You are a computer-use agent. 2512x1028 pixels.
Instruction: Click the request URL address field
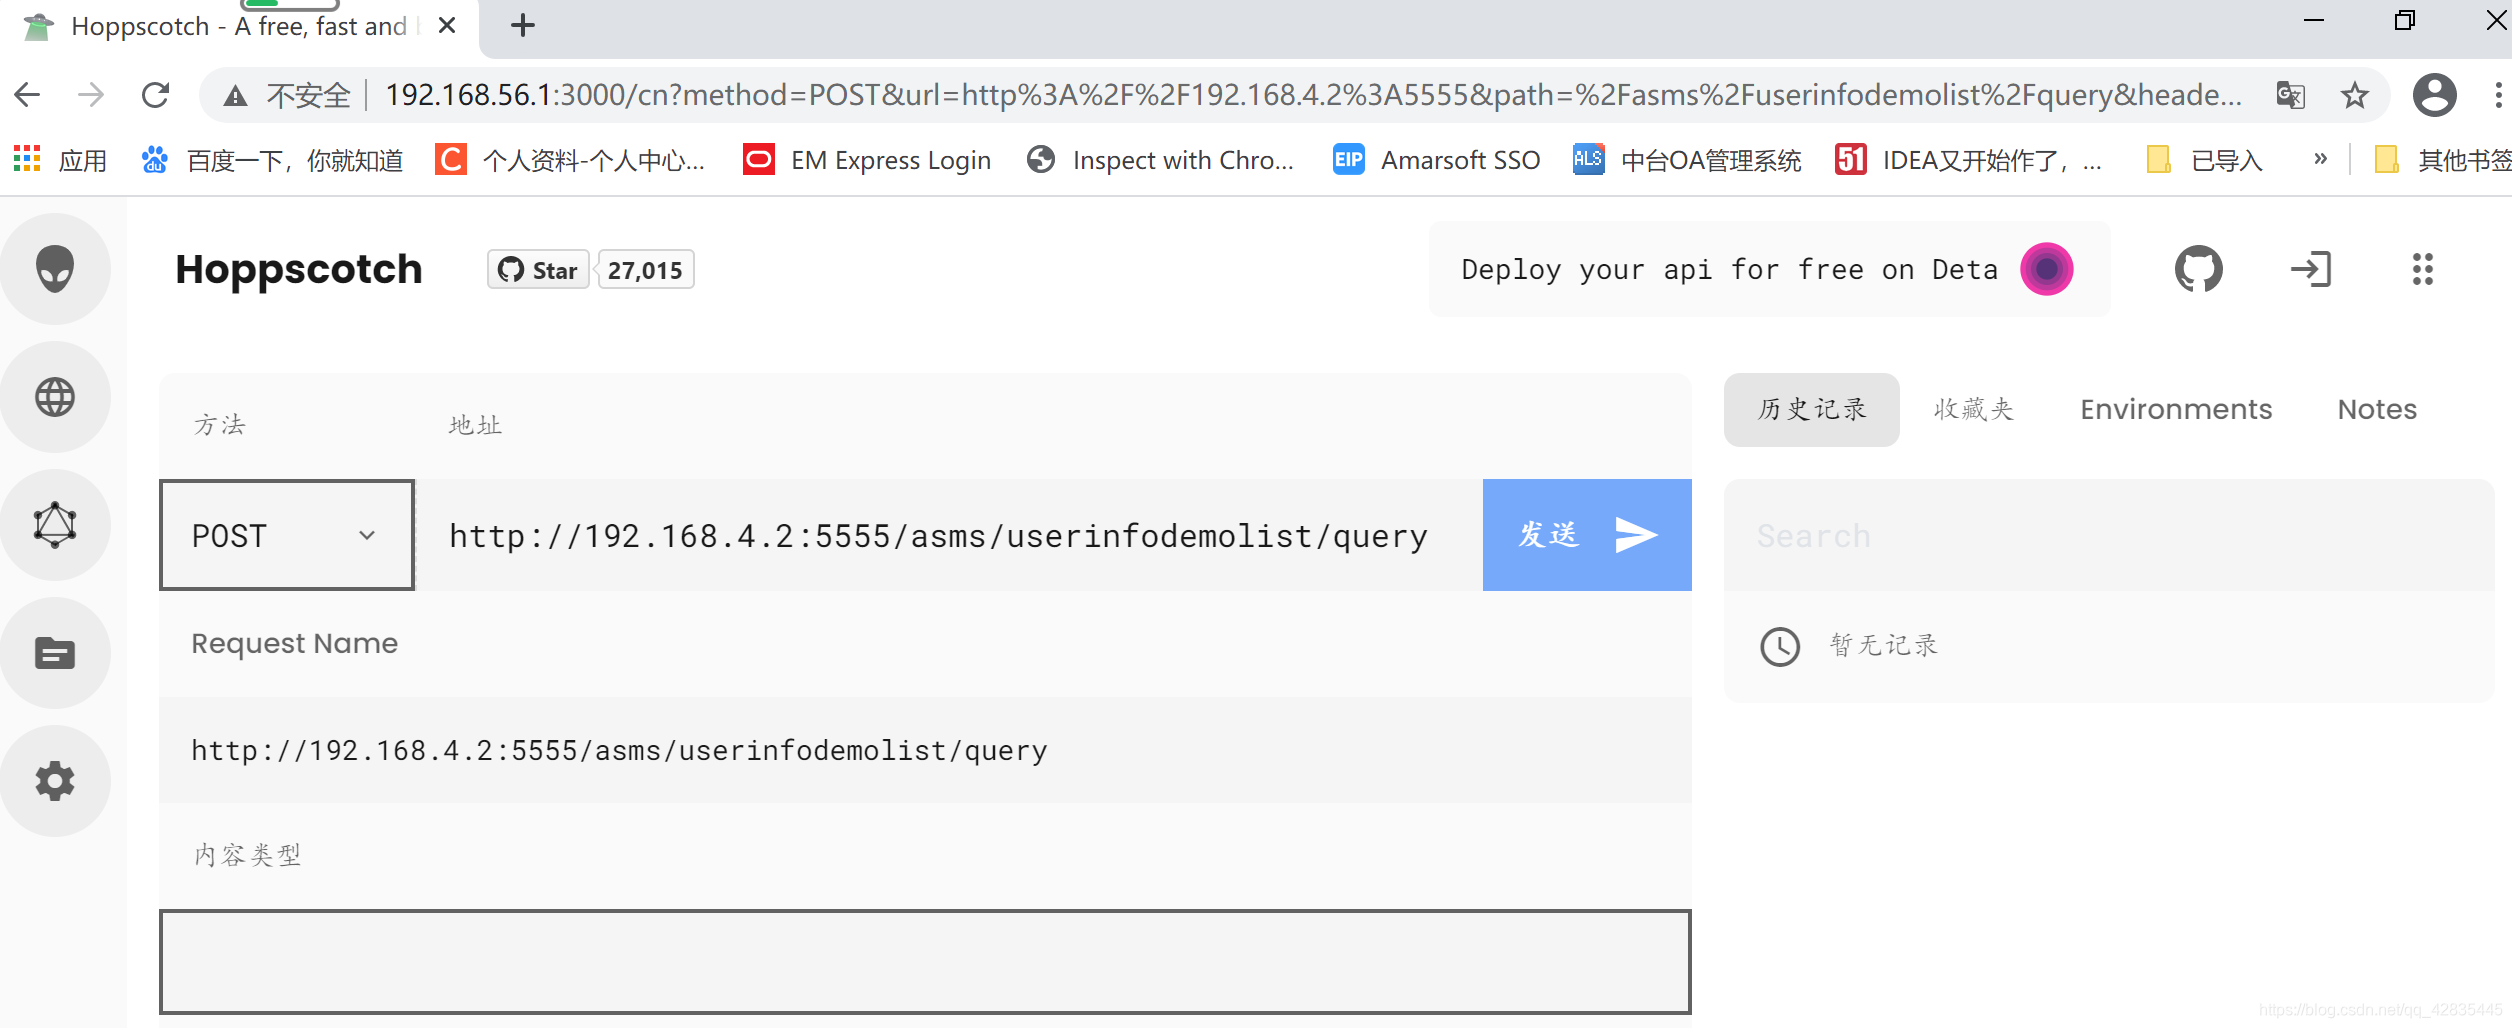click(x=948, y=535)
